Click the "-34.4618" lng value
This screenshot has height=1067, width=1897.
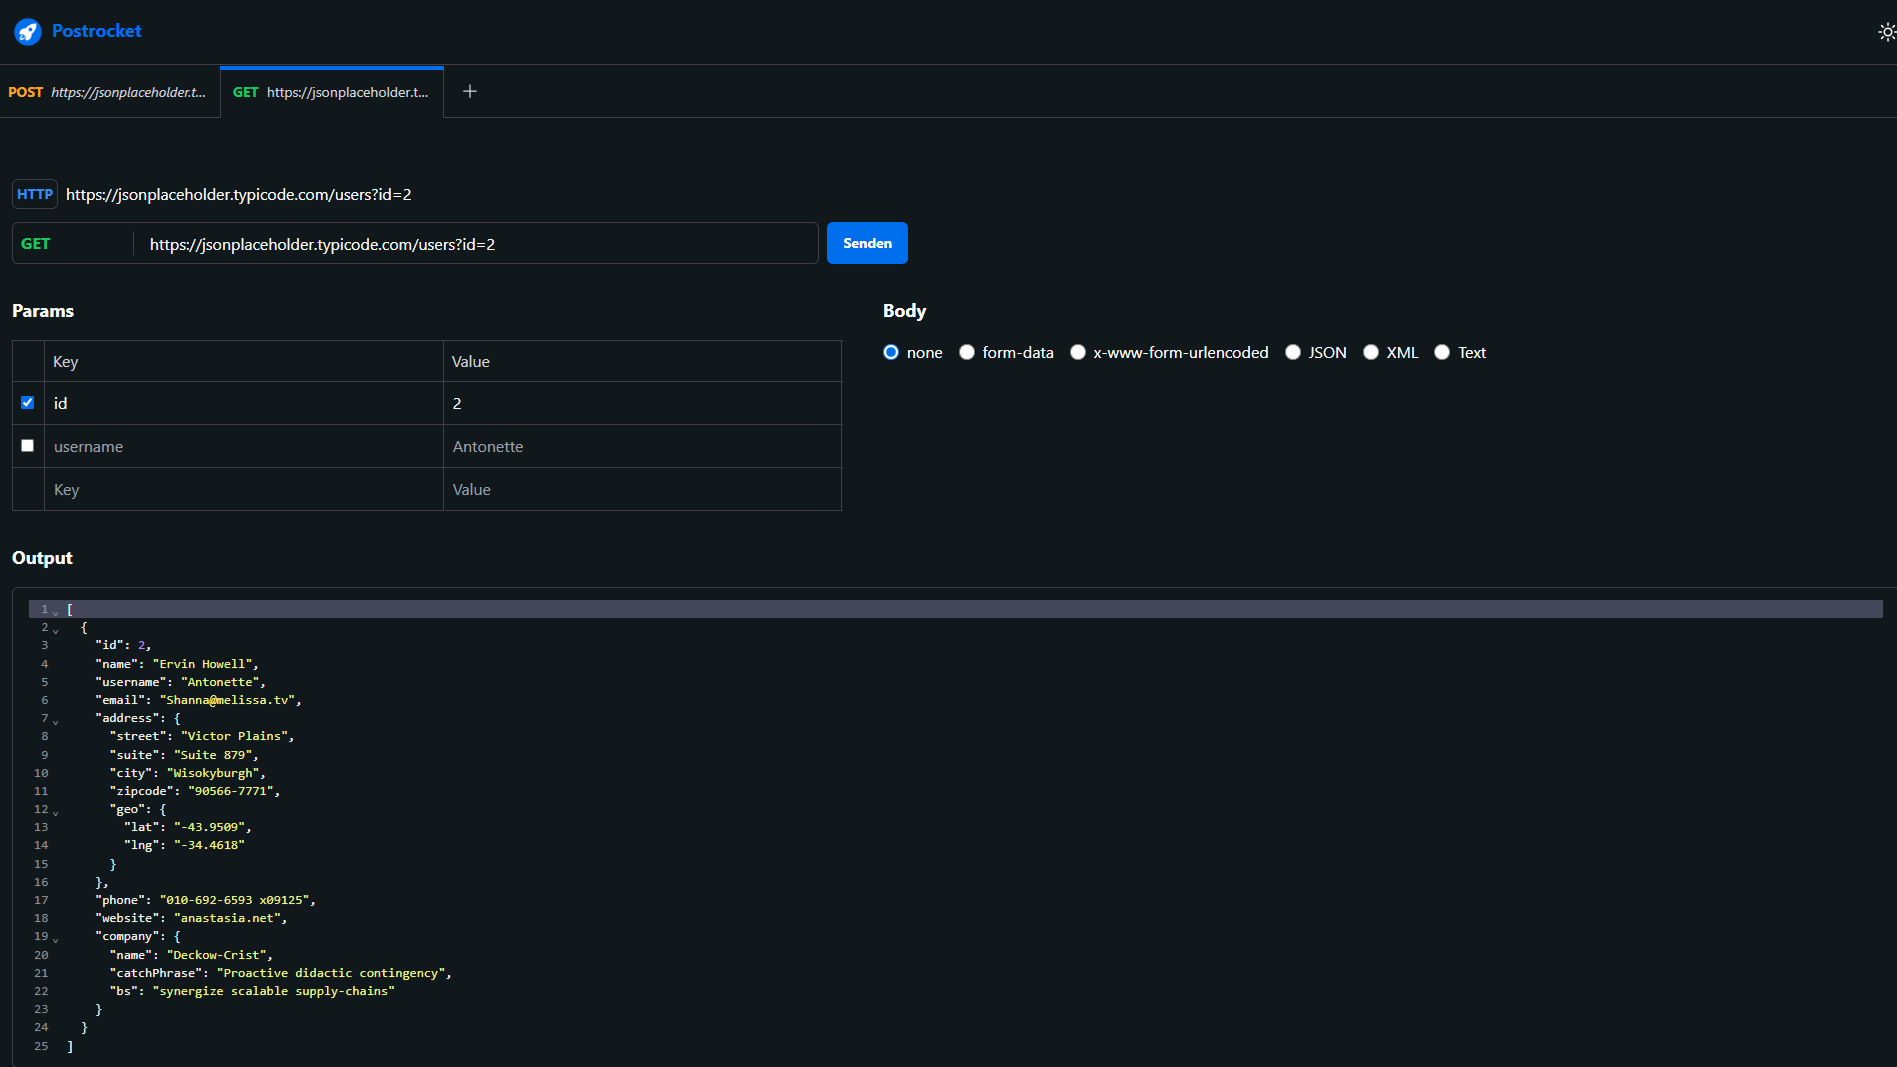pyautogui.click(x=210, y=845)
